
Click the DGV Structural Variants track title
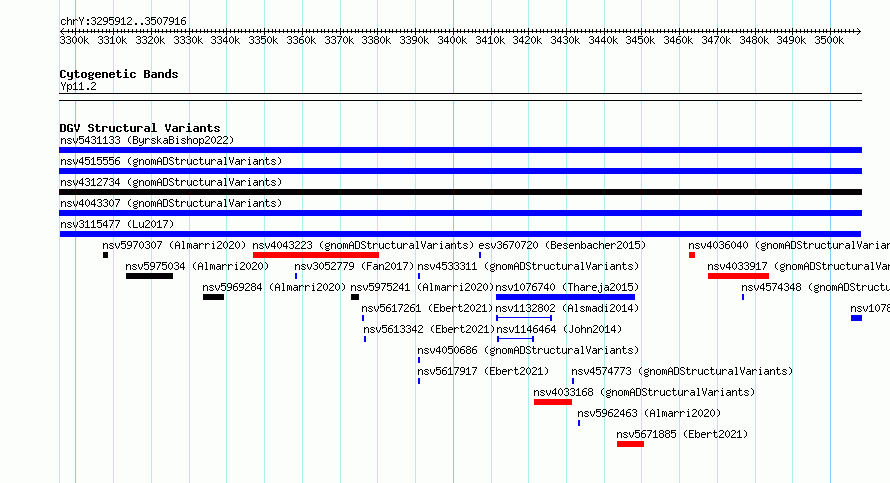140,128
